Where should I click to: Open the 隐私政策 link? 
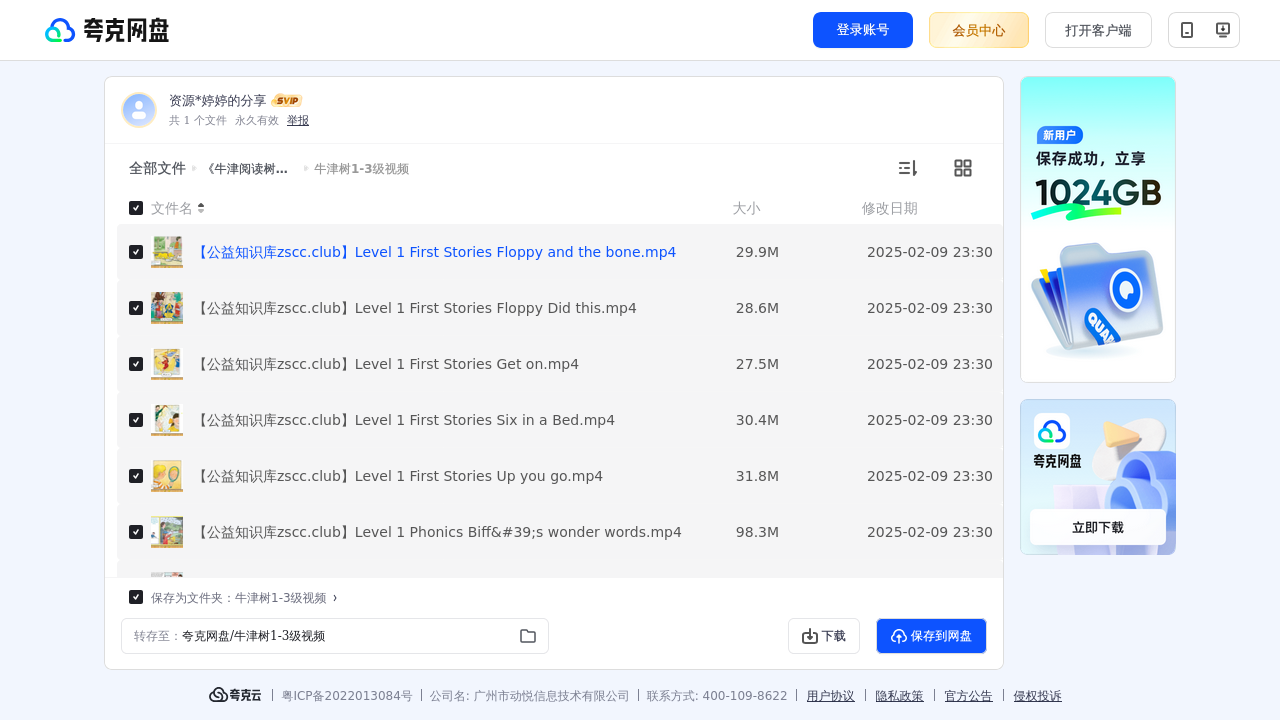click(900, 696)
